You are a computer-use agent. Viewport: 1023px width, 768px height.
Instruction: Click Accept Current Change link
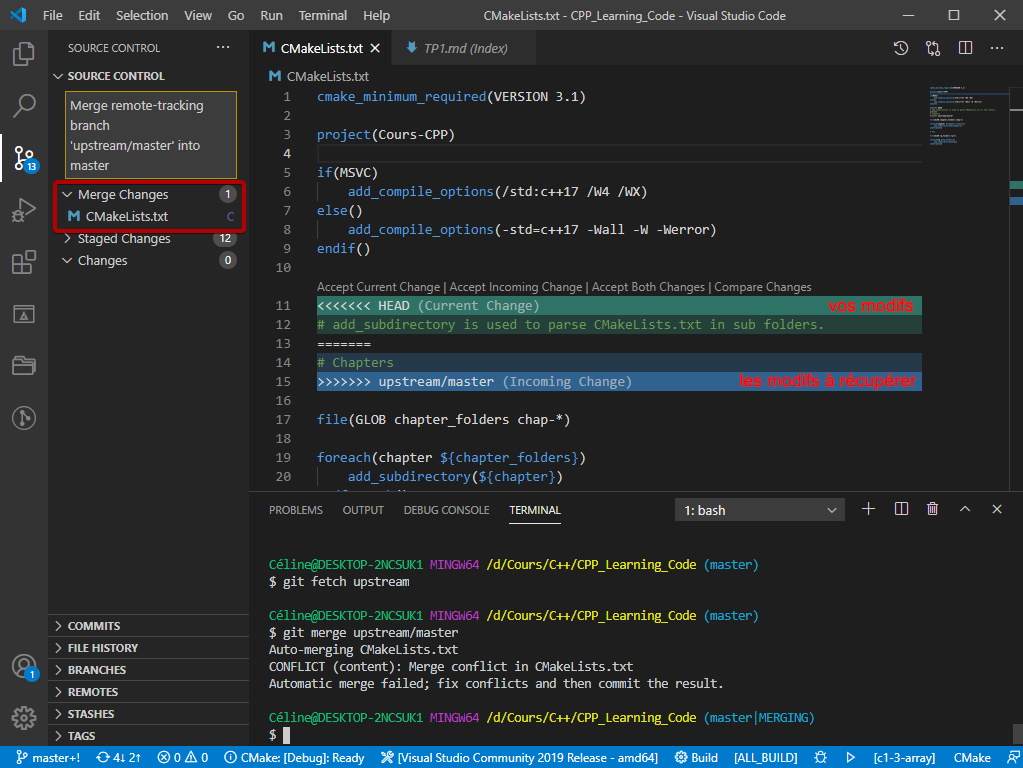click(x=378, y=287)
